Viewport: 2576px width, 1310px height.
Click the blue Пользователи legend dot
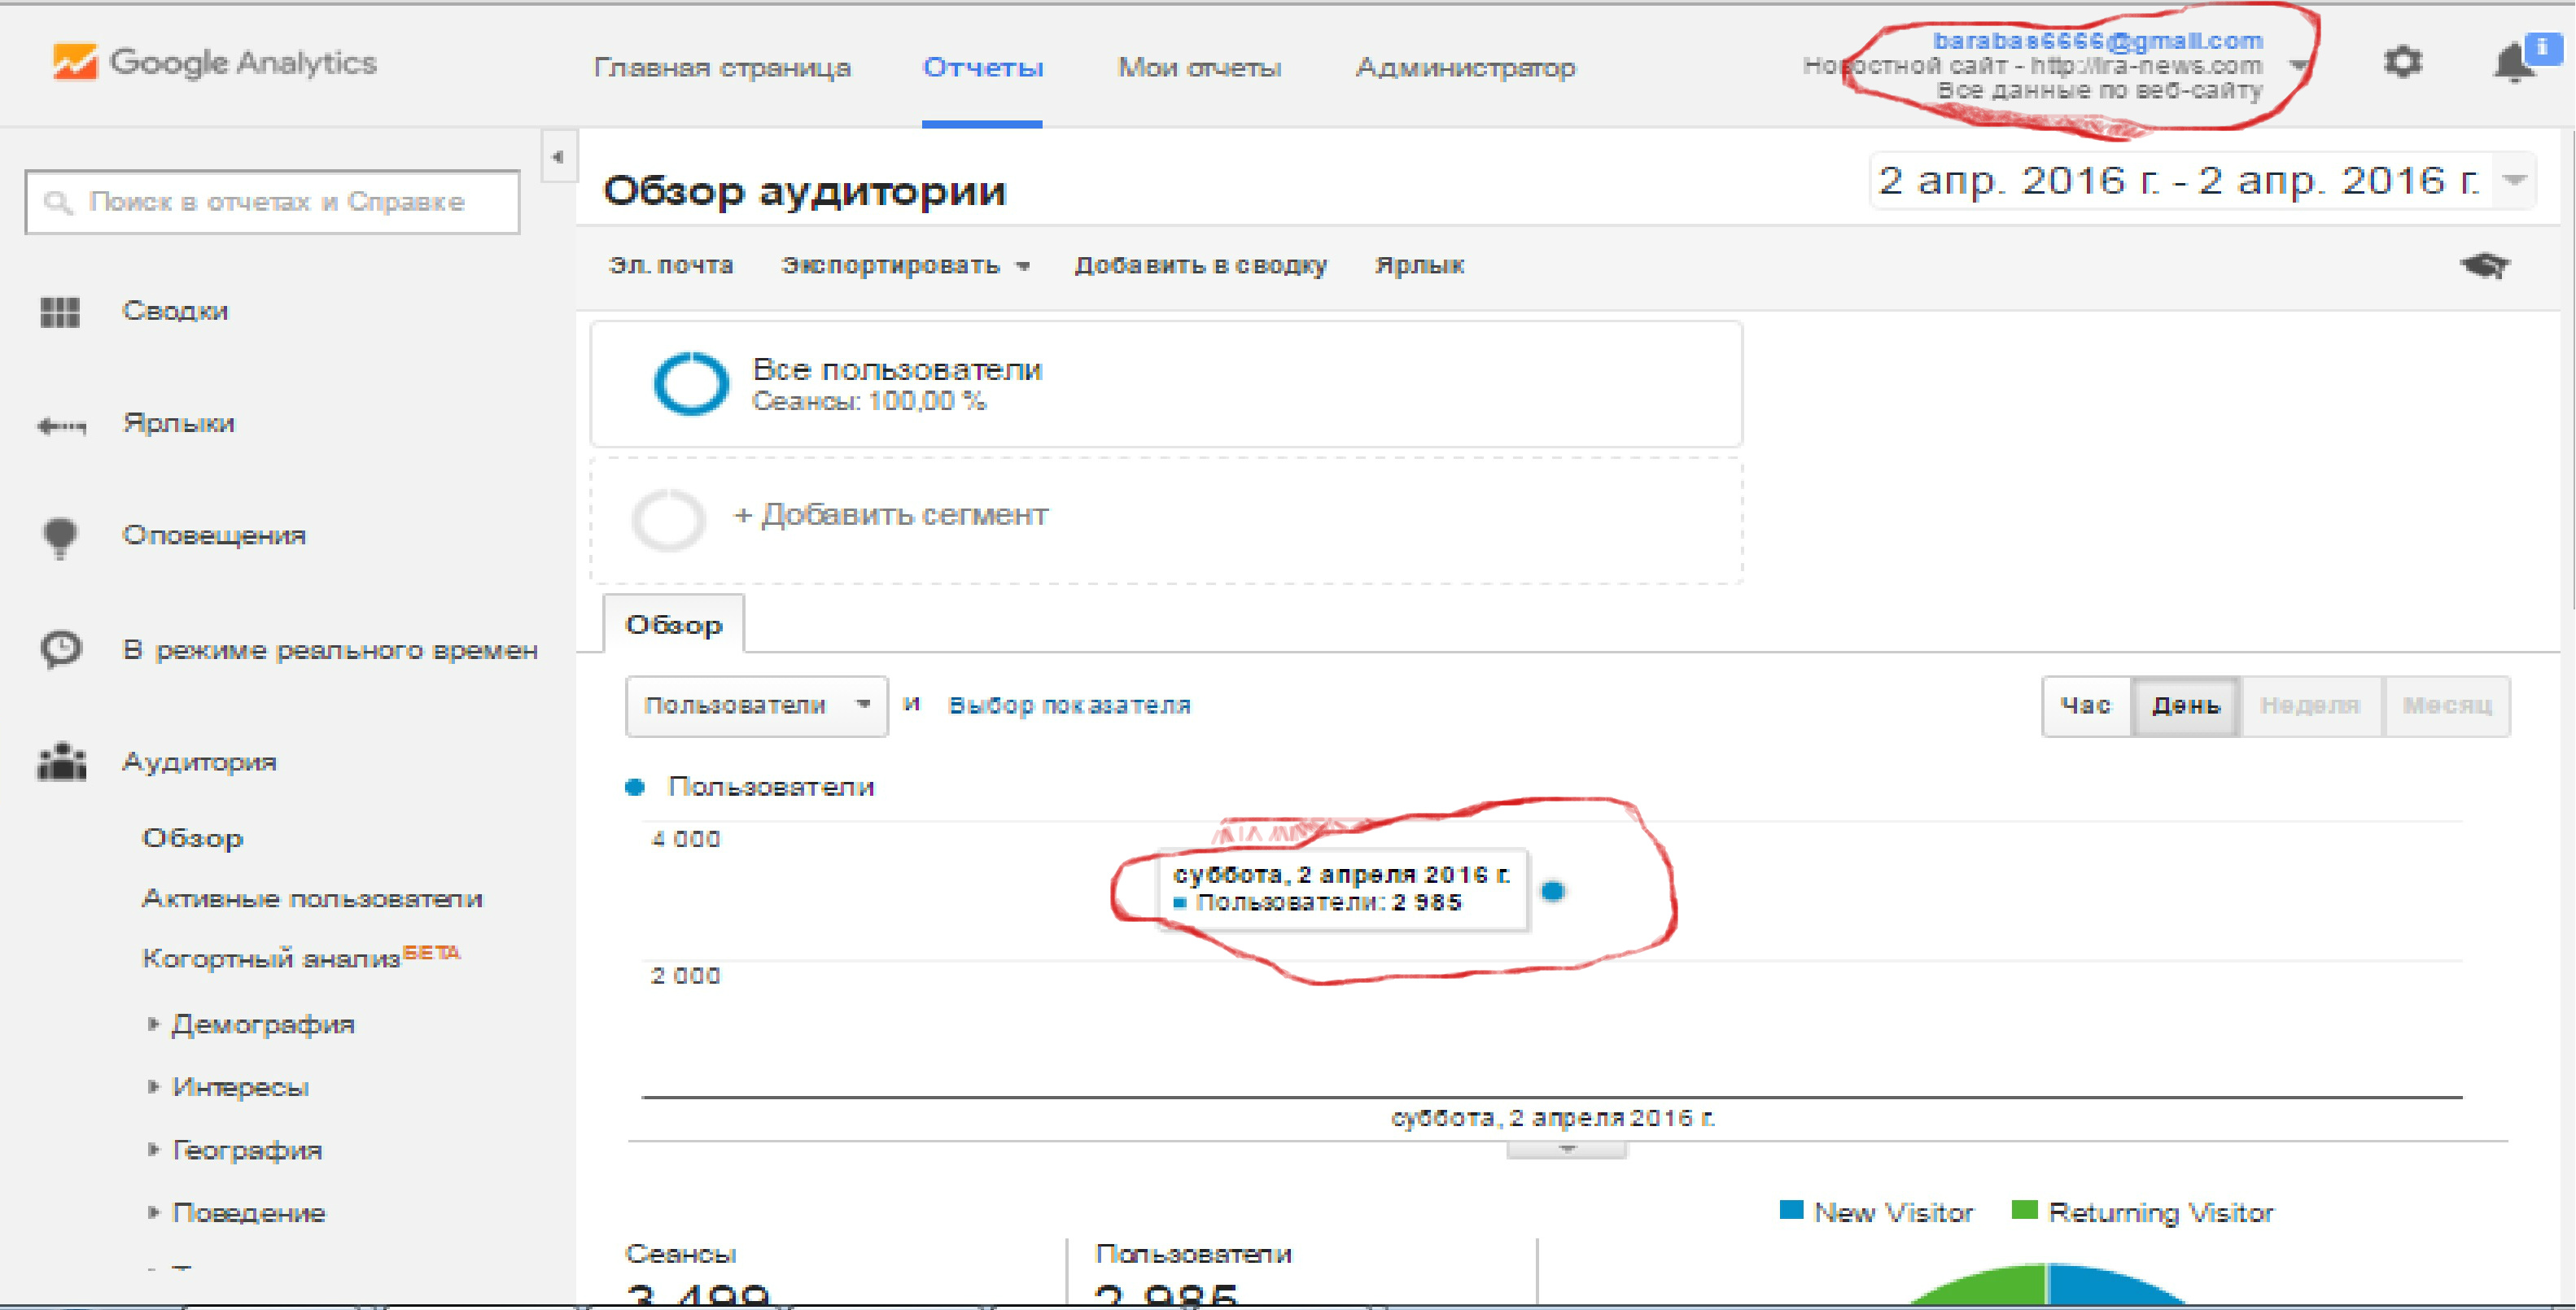(x=634, y=787)
